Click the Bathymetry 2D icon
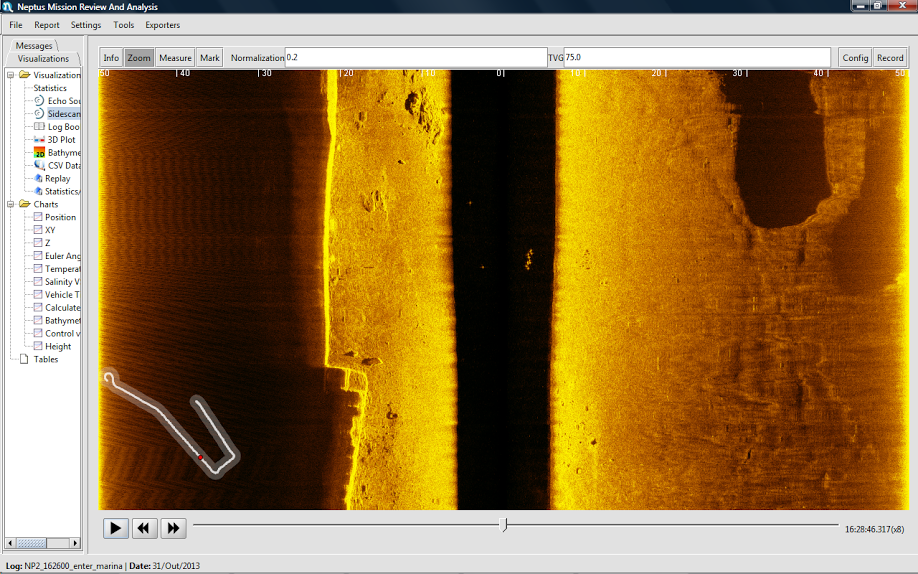This screenshot has height=574, width=918. pyautogui.click(x=39, y=152)
